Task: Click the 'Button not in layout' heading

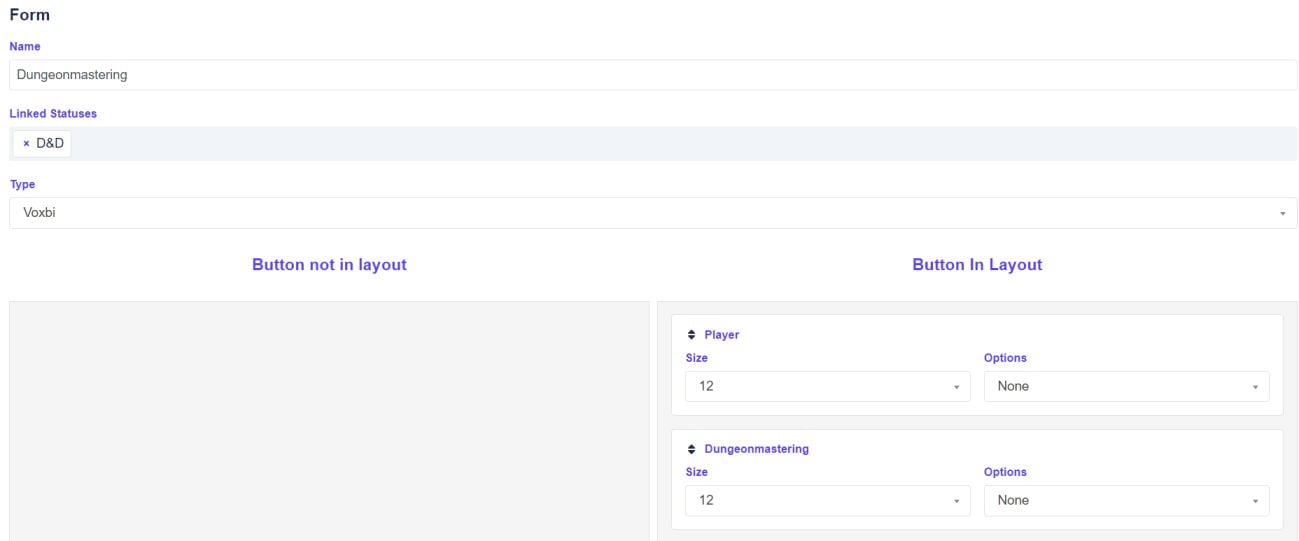Action: [329, 265]
